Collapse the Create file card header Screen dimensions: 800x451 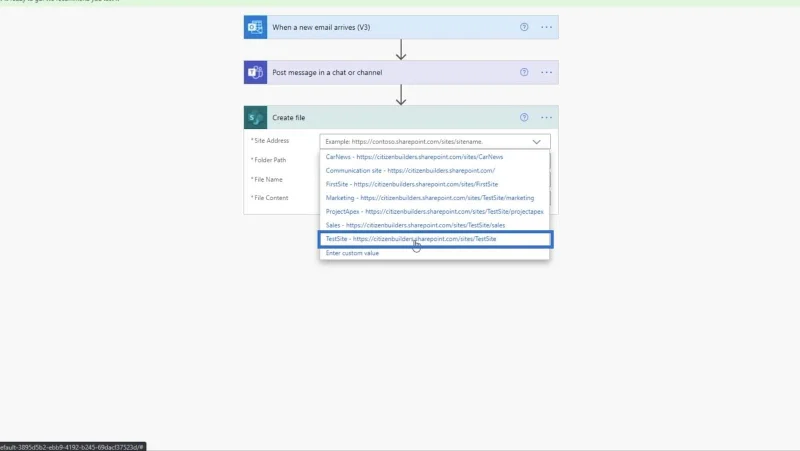pyautogui.click(x=401, y=117)
